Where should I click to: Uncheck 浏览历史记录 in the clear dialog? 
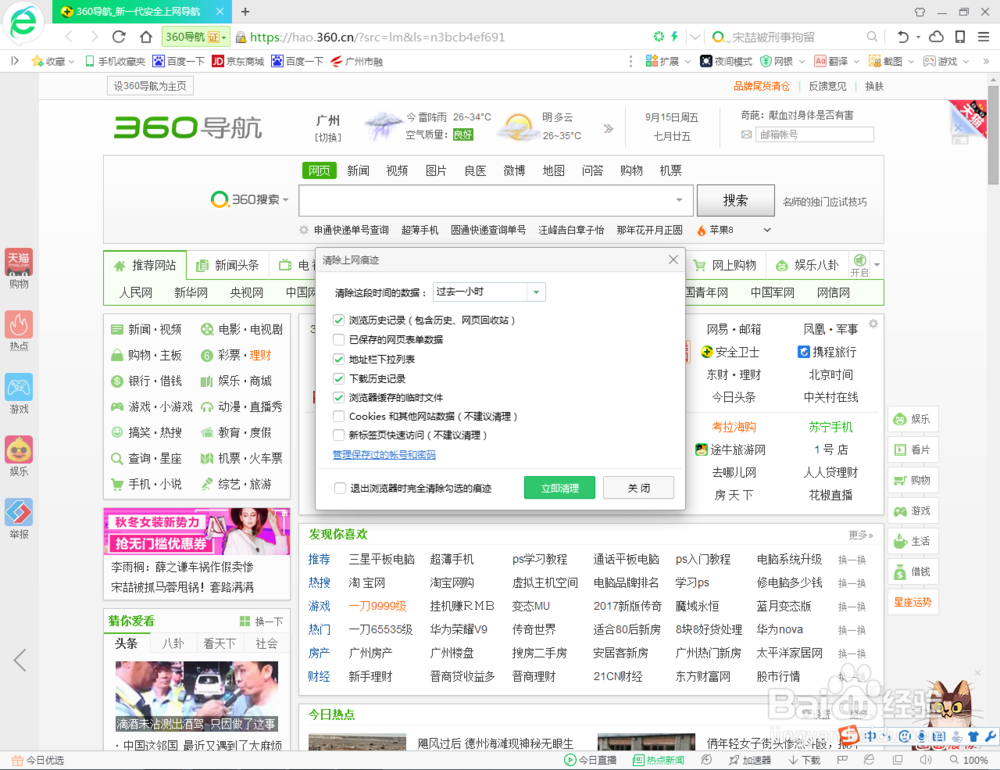(338, 320)
